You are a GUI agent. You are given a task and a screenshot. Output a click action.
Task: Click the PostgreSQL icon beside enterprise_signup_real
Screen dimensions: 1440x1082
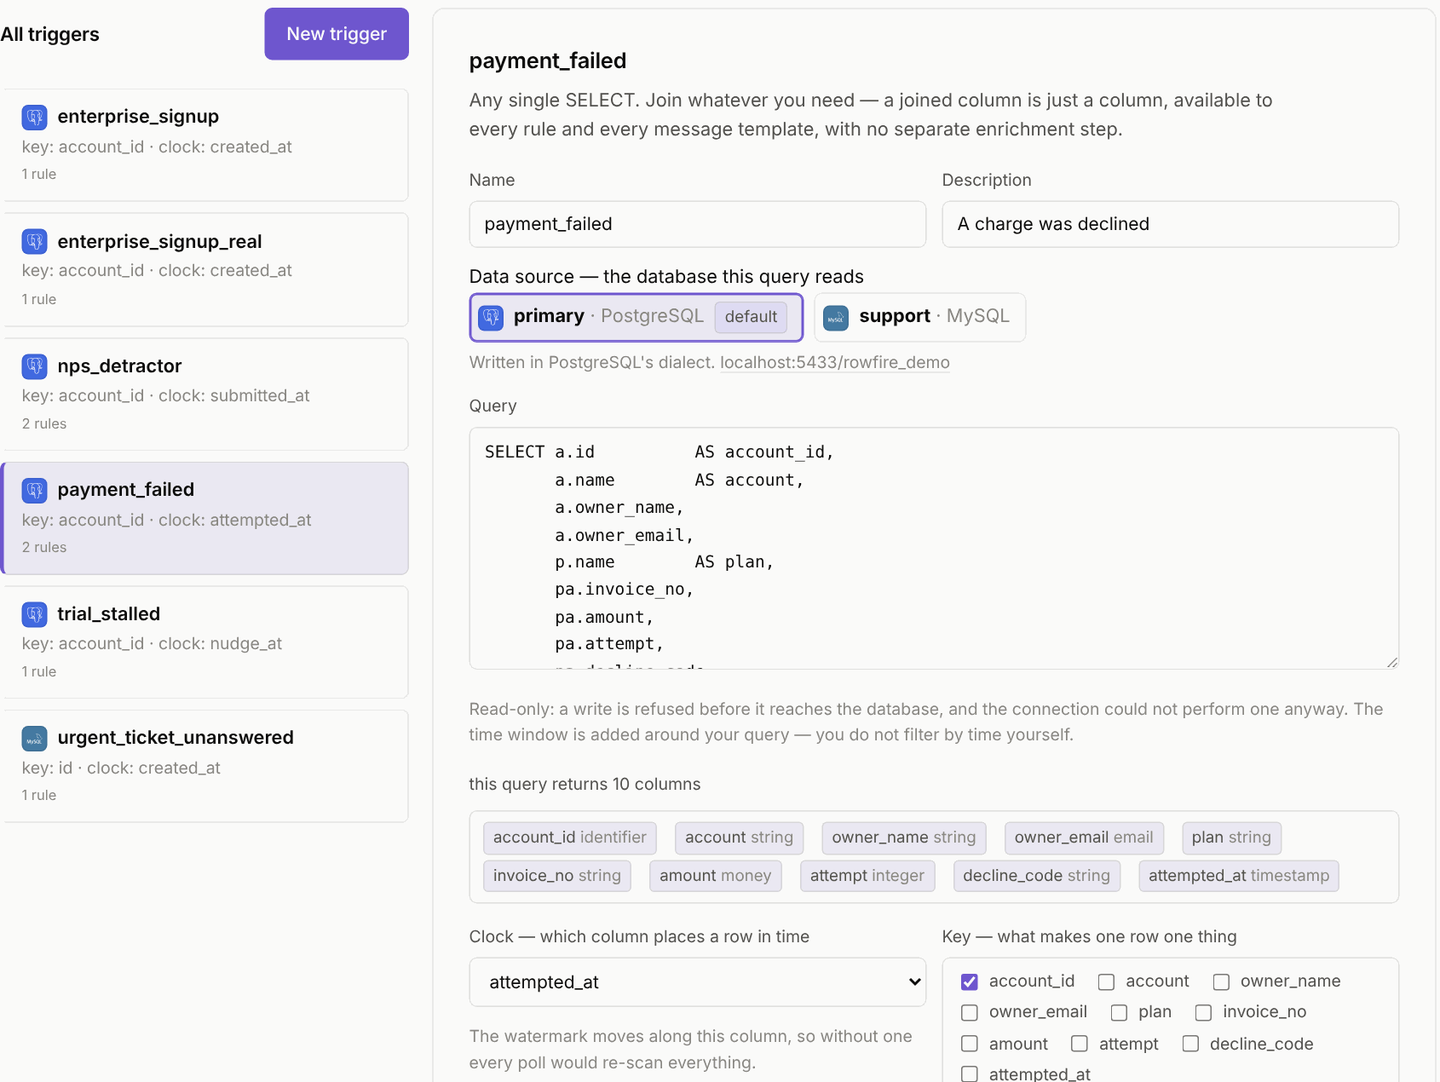pyautogui.click(x=35, y=241)
